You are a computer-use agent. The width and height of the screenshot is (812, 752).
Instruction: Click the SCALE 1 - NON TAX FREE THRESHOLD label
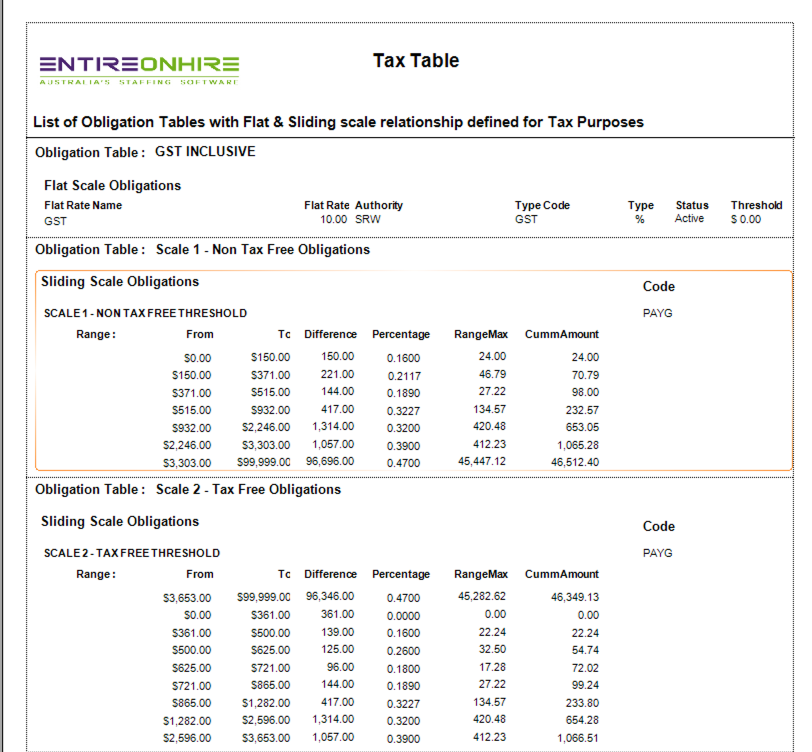click(x=146, y=314)
